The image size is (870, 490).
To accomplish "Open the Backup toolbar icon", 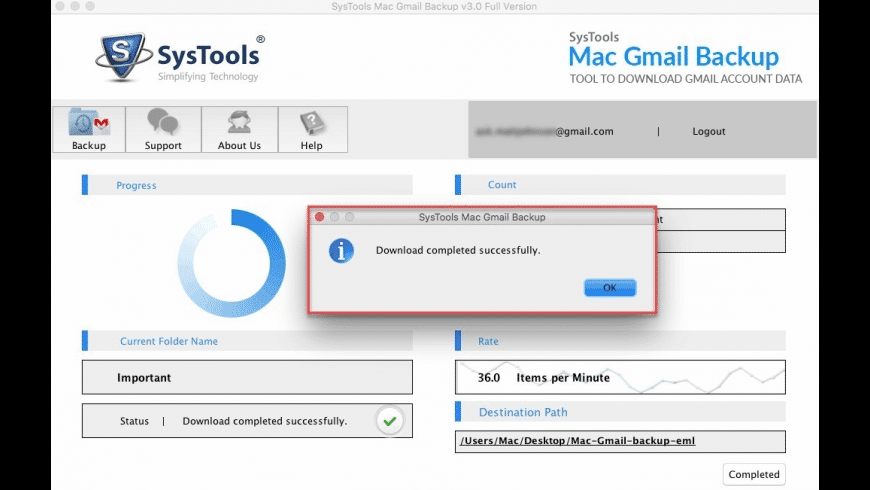I will coord(89,129).
